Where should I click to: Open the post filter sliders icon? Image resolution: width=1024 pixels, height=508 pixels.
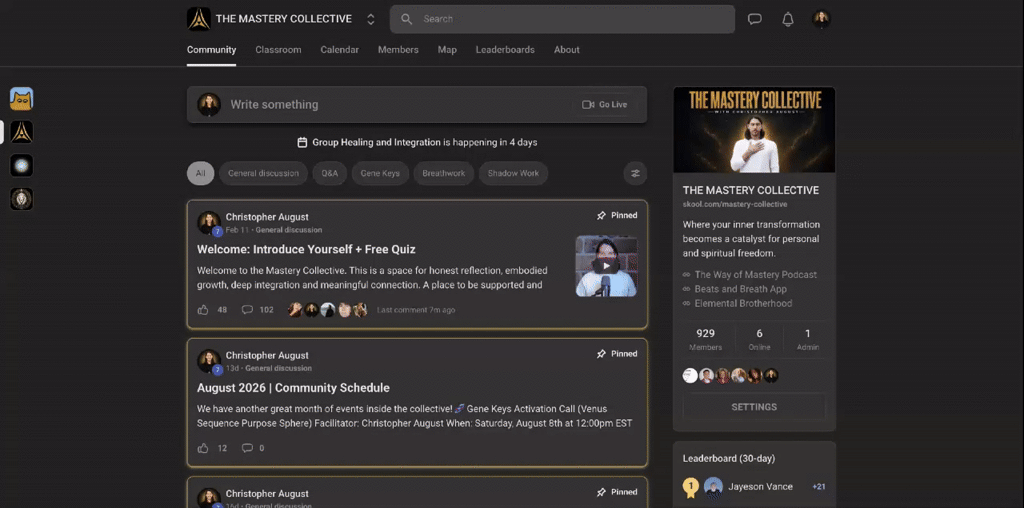(x=635, y=173)
